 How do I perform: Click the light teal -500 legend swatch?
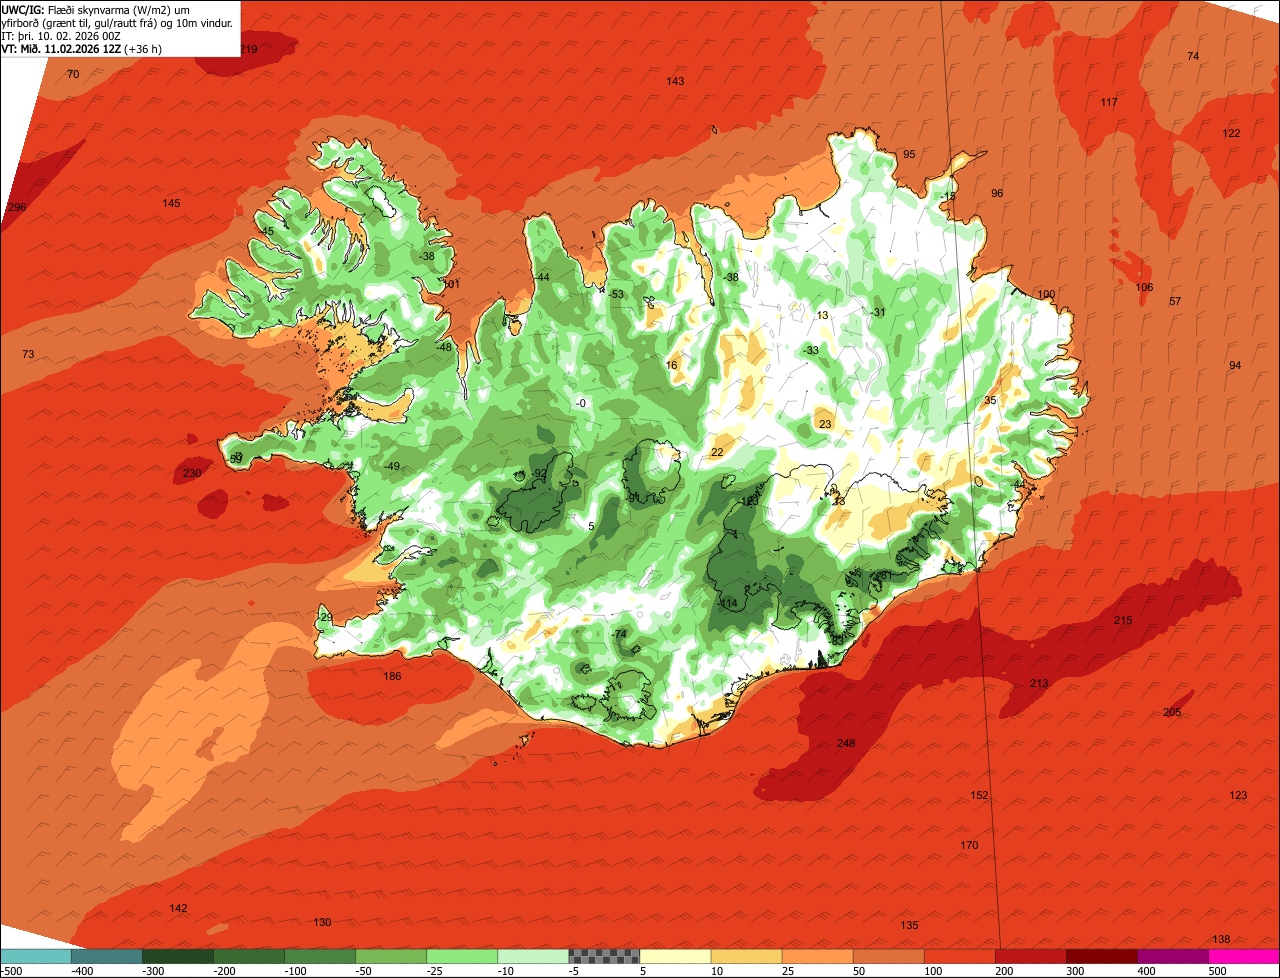point(35,956)
